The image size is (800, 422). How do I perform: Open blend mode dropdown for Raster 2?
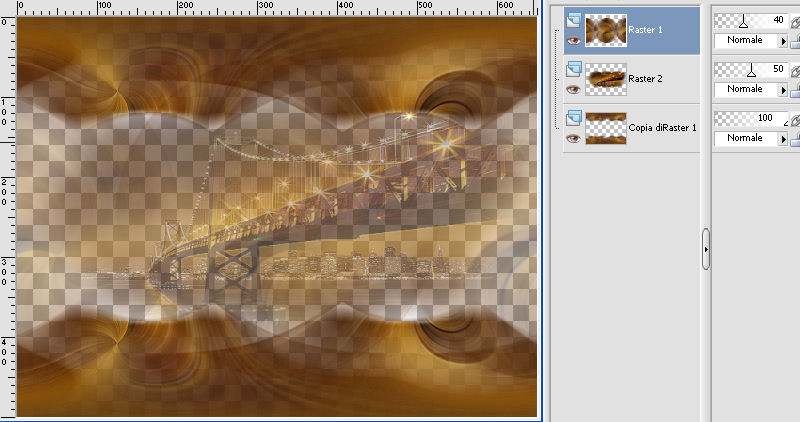point(783,90)
